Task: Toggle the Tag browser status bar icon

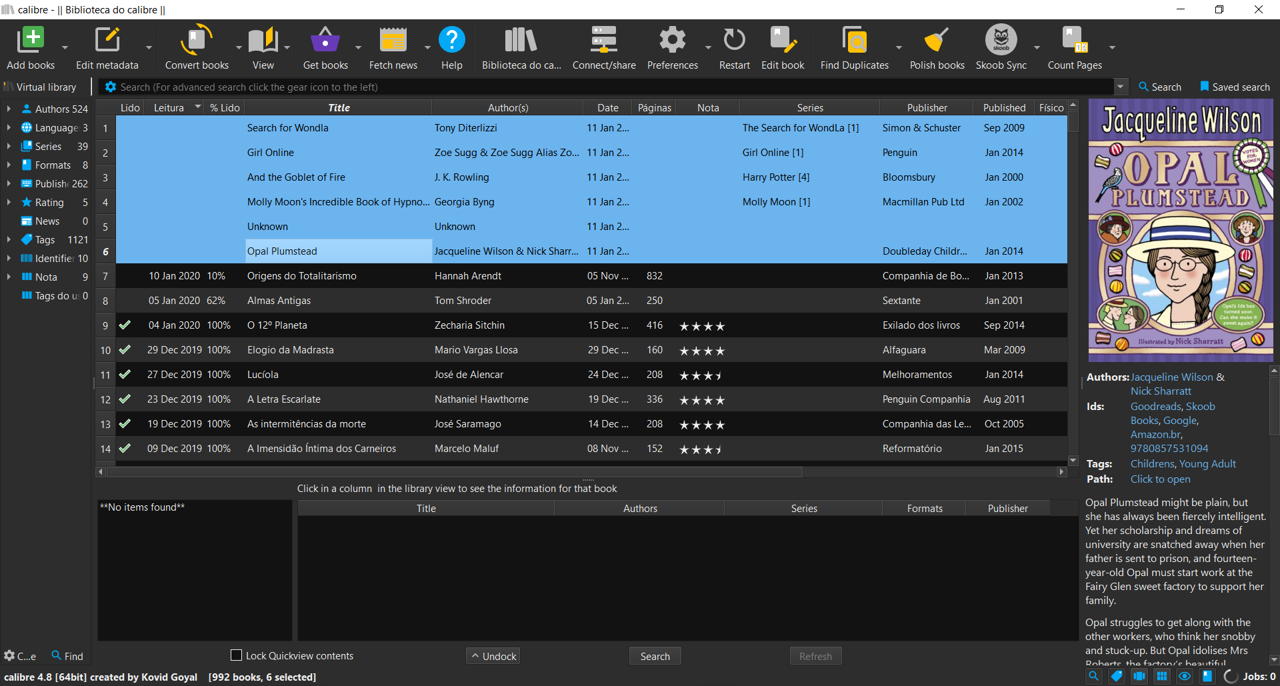Action: tap(1116, 677)
